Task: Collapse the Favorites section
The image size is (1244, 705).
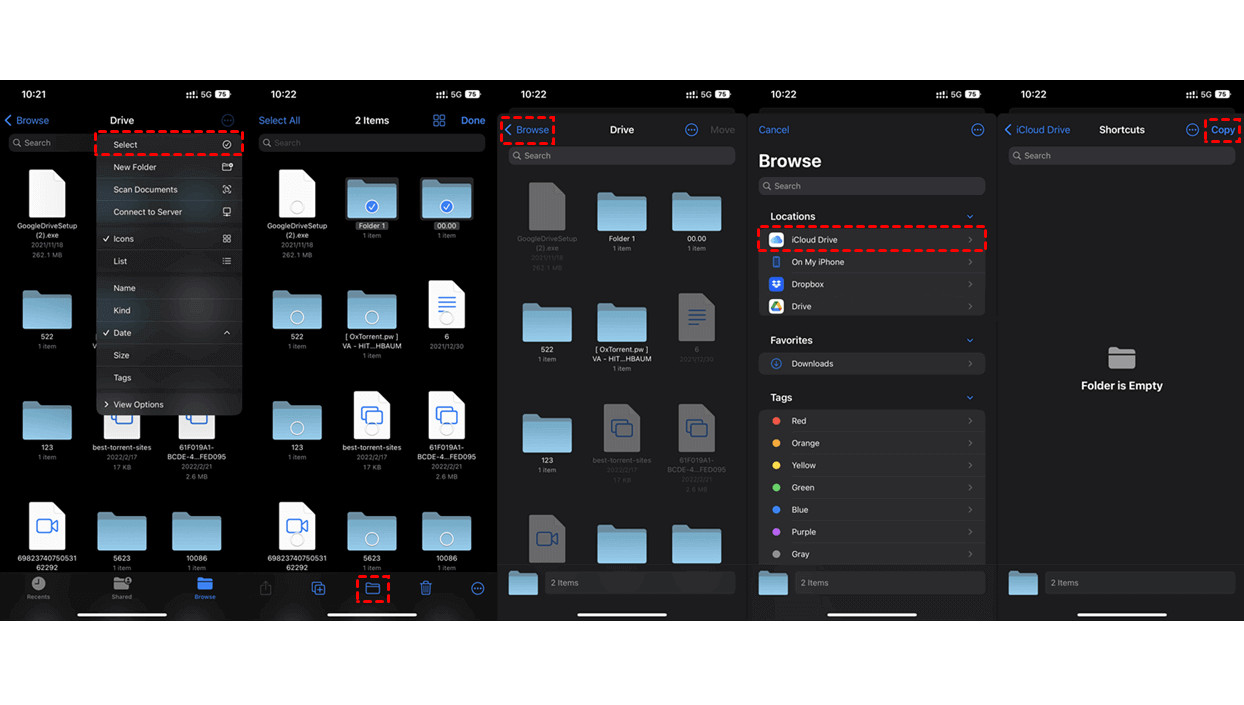Action: [x=970, y=341]
